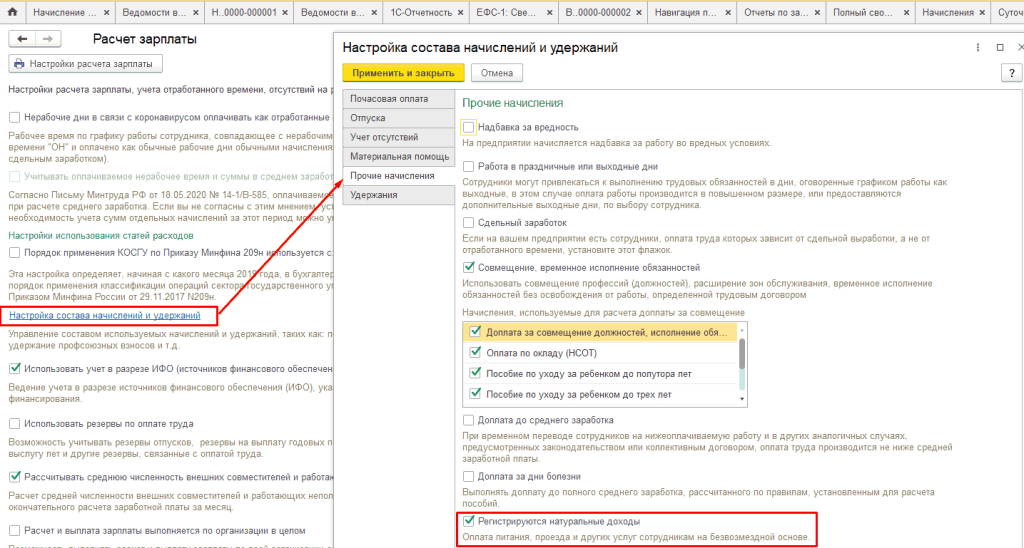1024x548 pixels.
Task: Select the Отпуска section
Action: point(398,118)
